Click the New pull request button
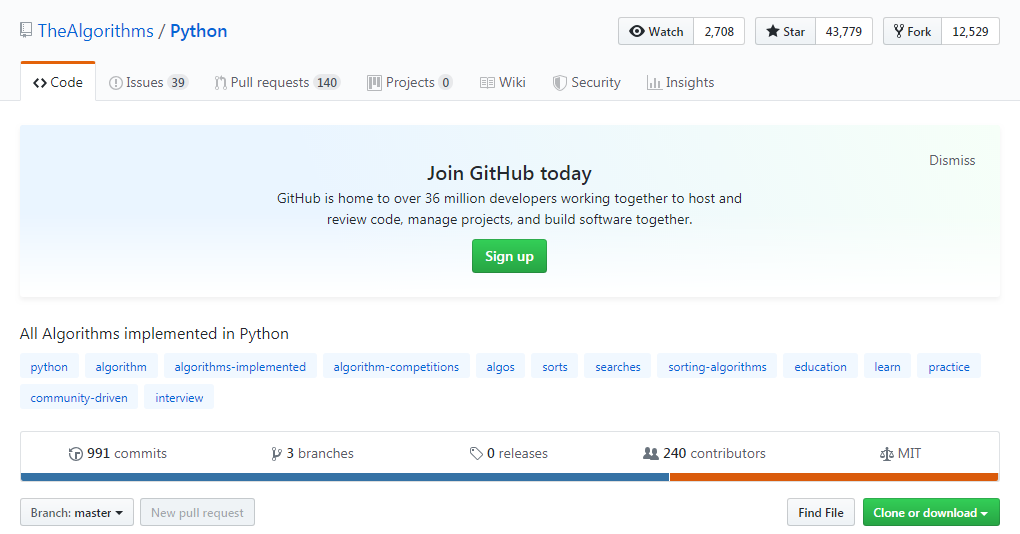 click(x=197, y=512)
